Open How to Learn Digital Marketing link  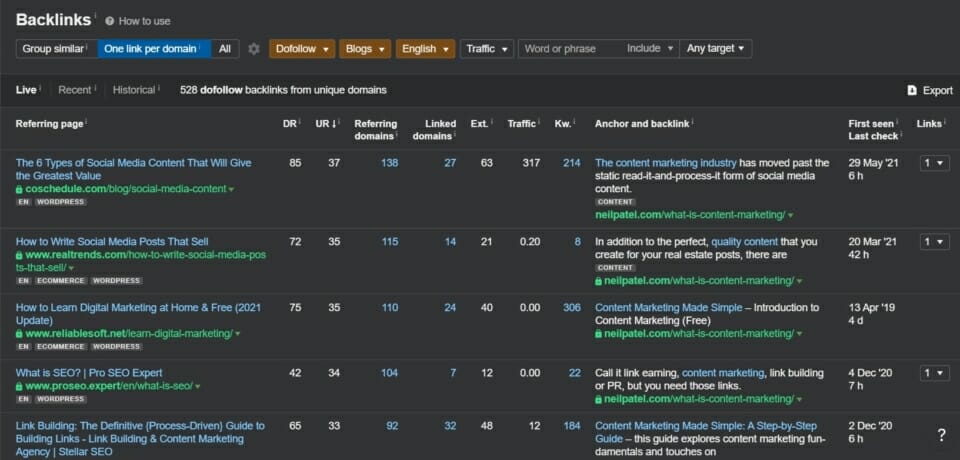[138, 314]
